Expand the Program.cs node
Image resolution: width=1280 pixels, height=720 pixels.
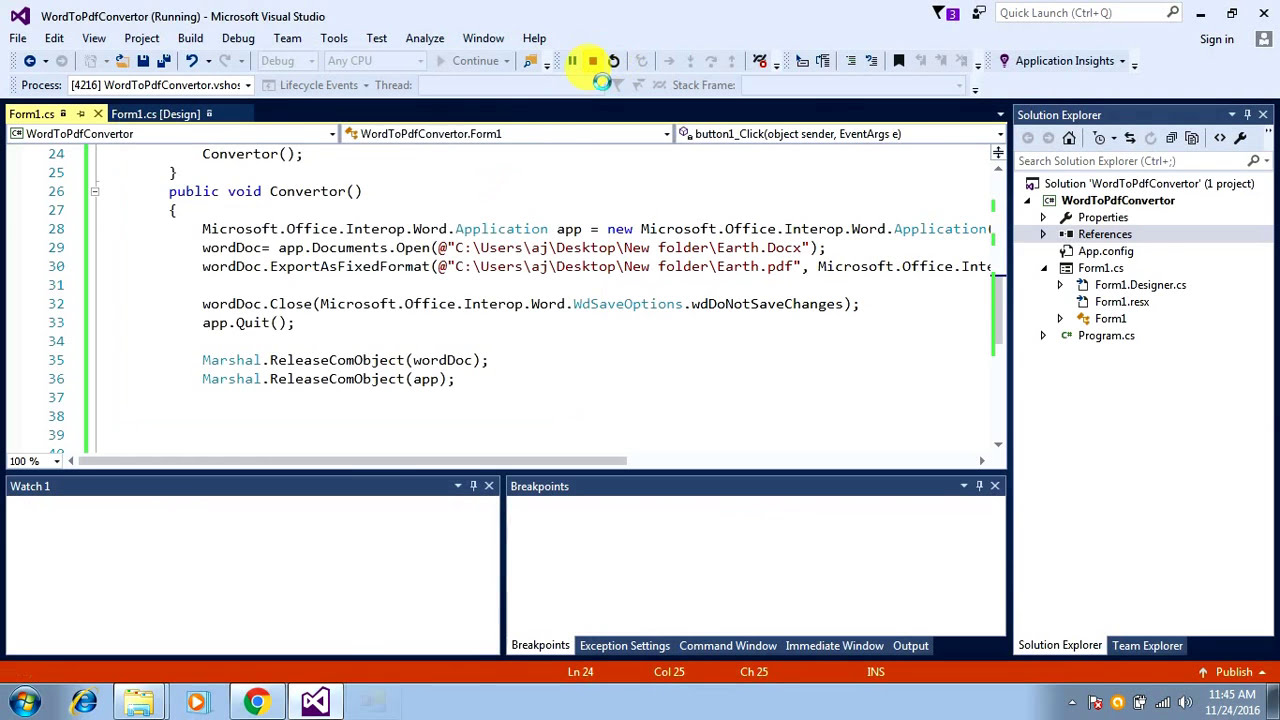click(x=1043, y=335)
